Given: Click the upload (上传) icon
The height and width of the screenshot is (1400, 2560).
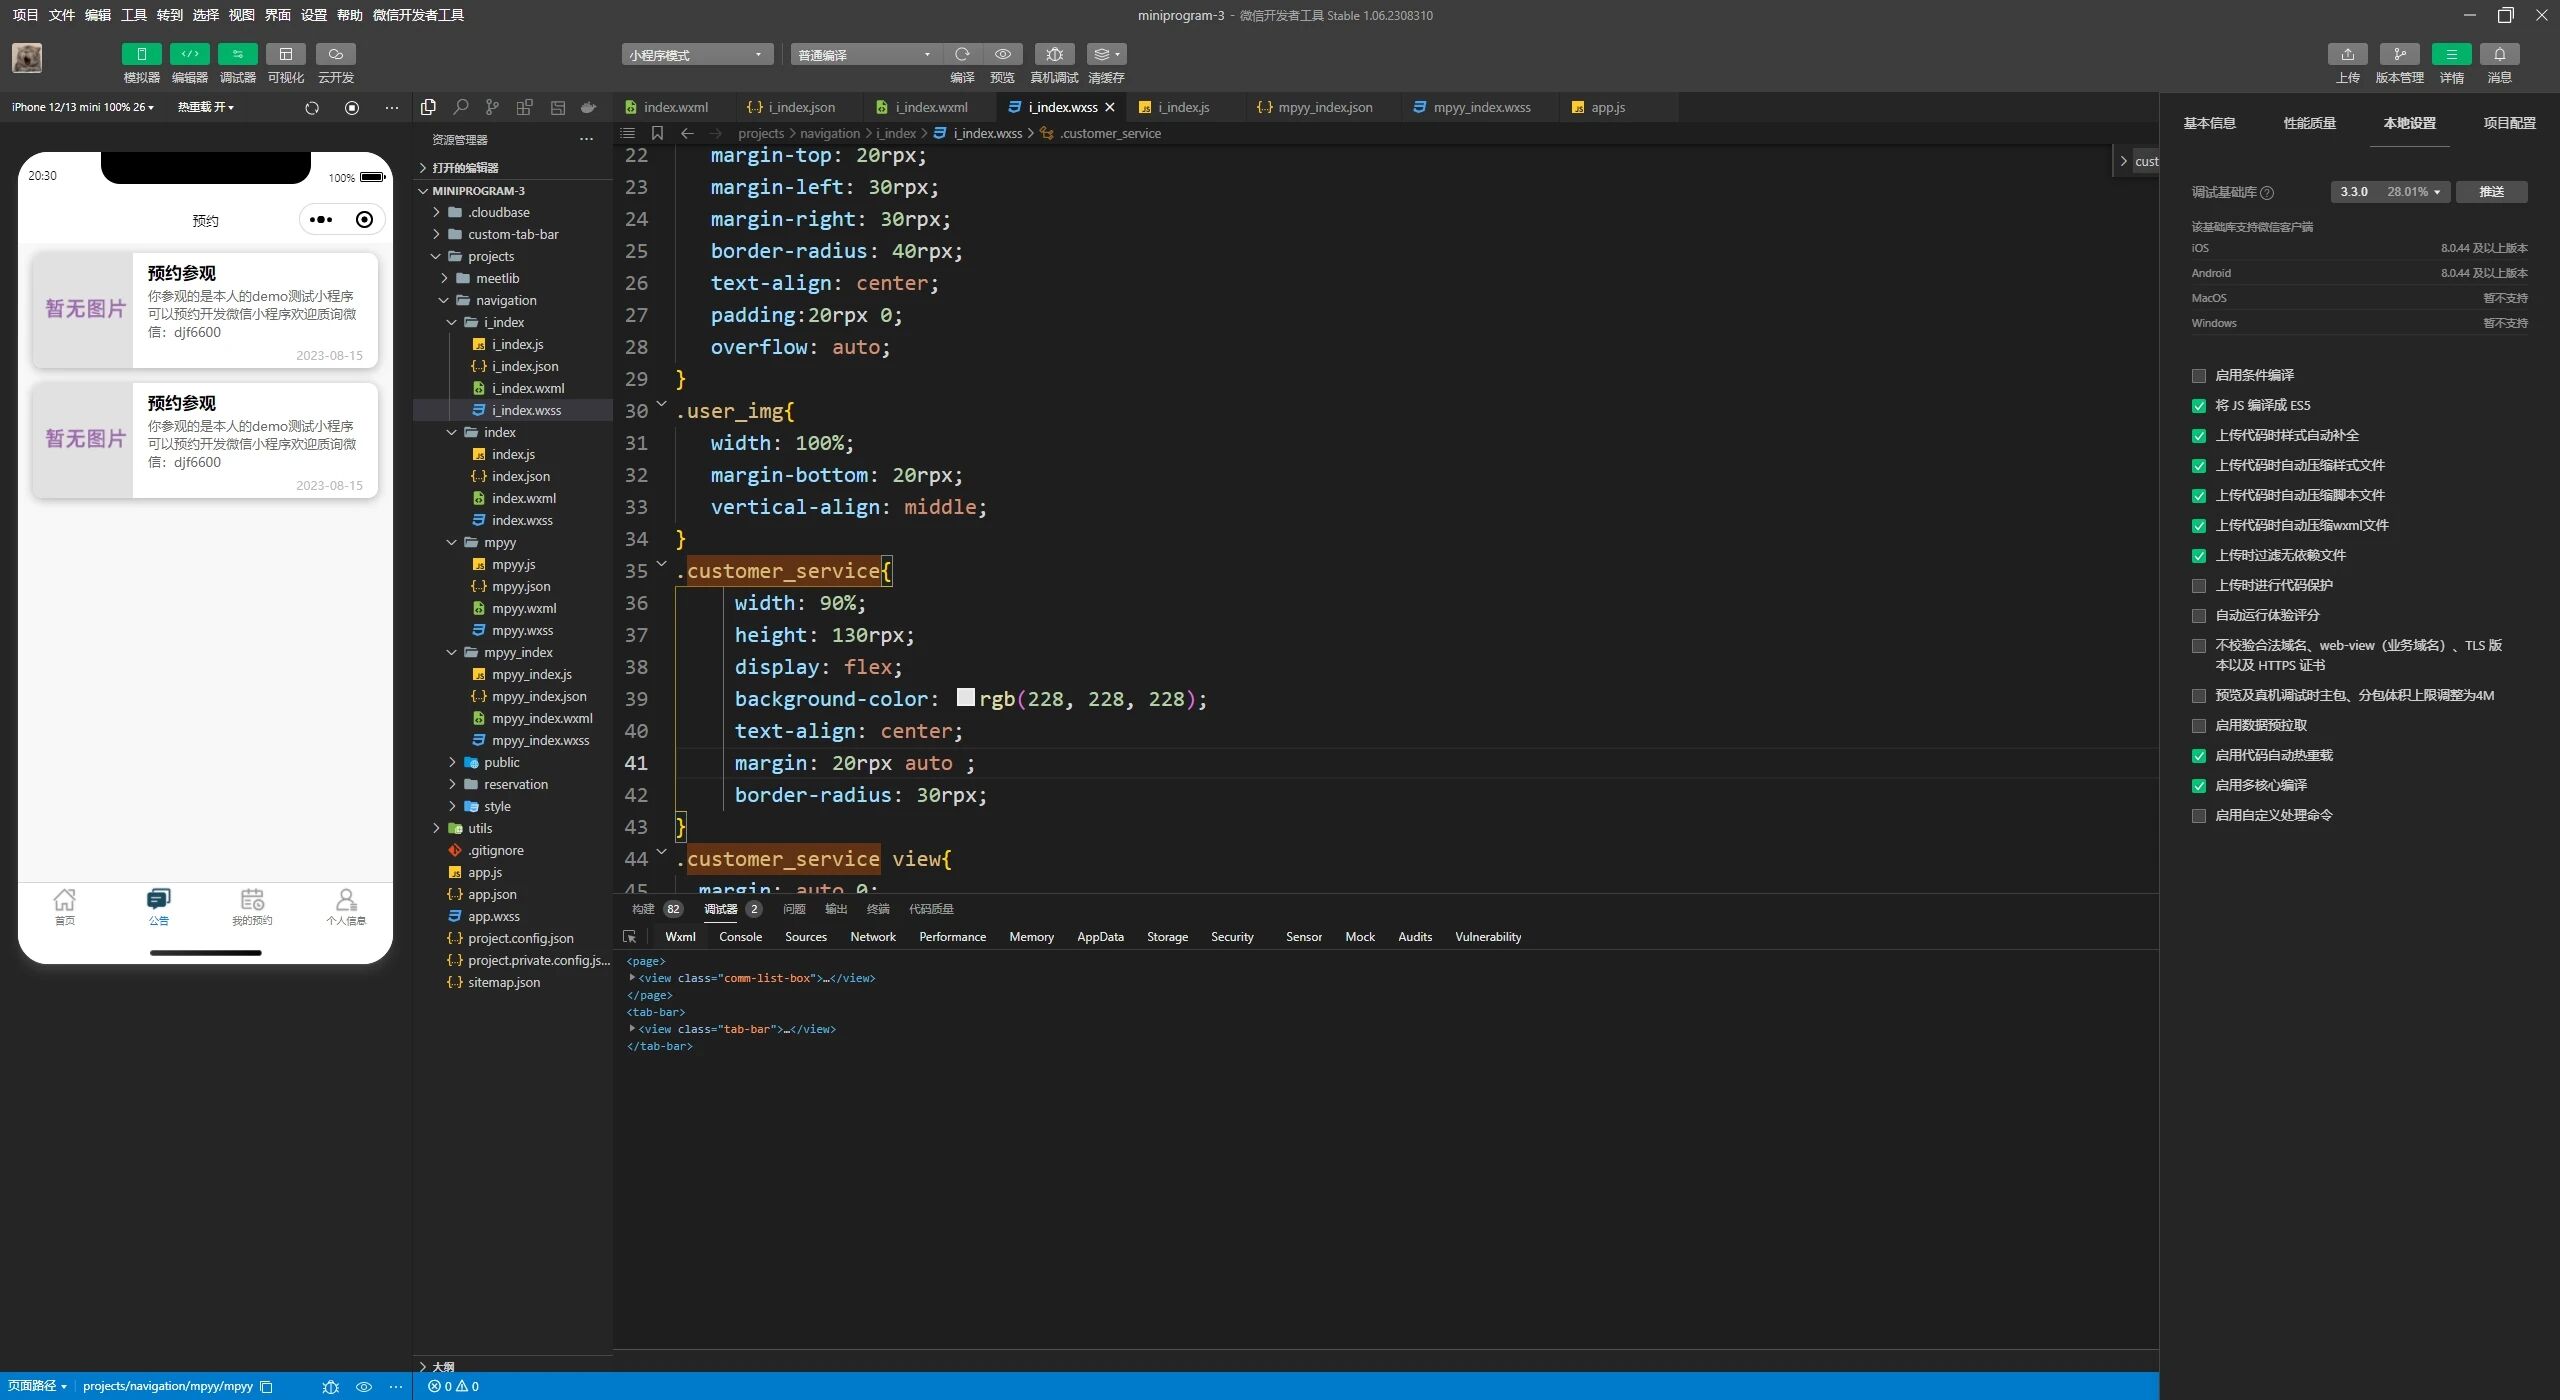Looking at the screenshot, I should pos(2347,54).
